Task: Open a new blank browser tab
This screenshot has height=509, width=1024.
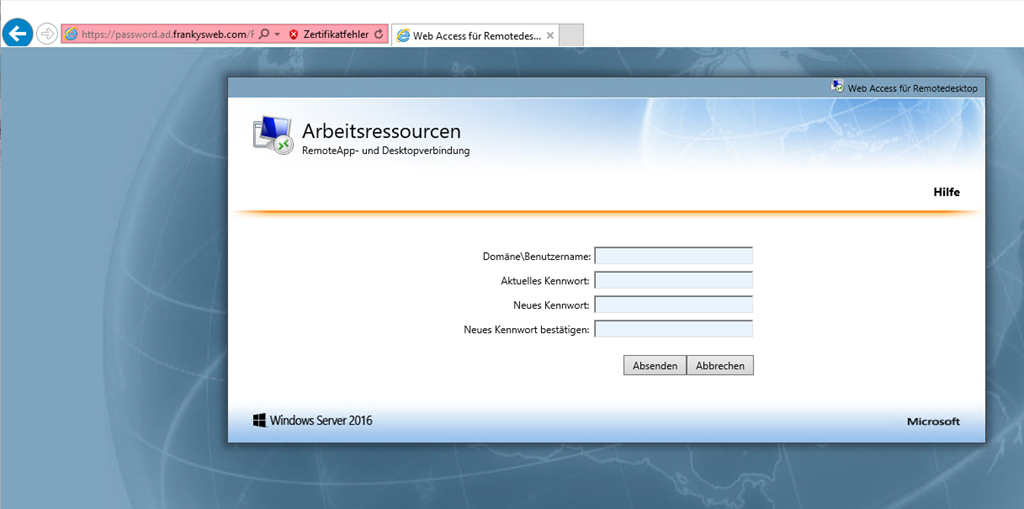Action: click(x=571, y=35)
